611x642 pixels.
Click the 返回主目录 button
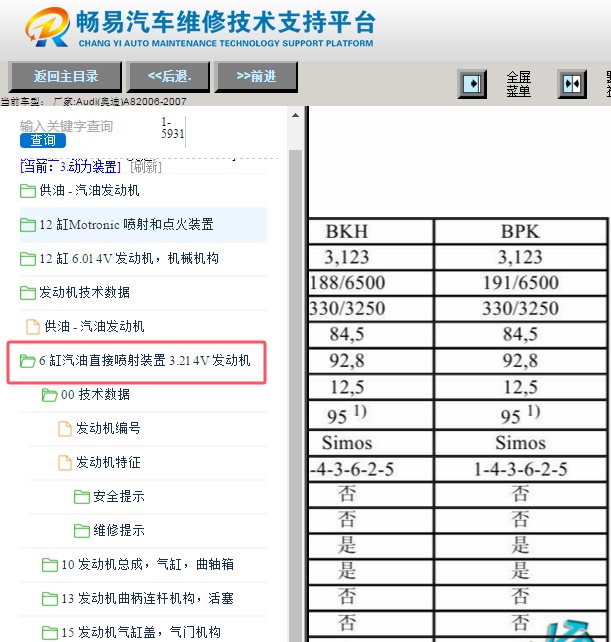coord(65,77)
